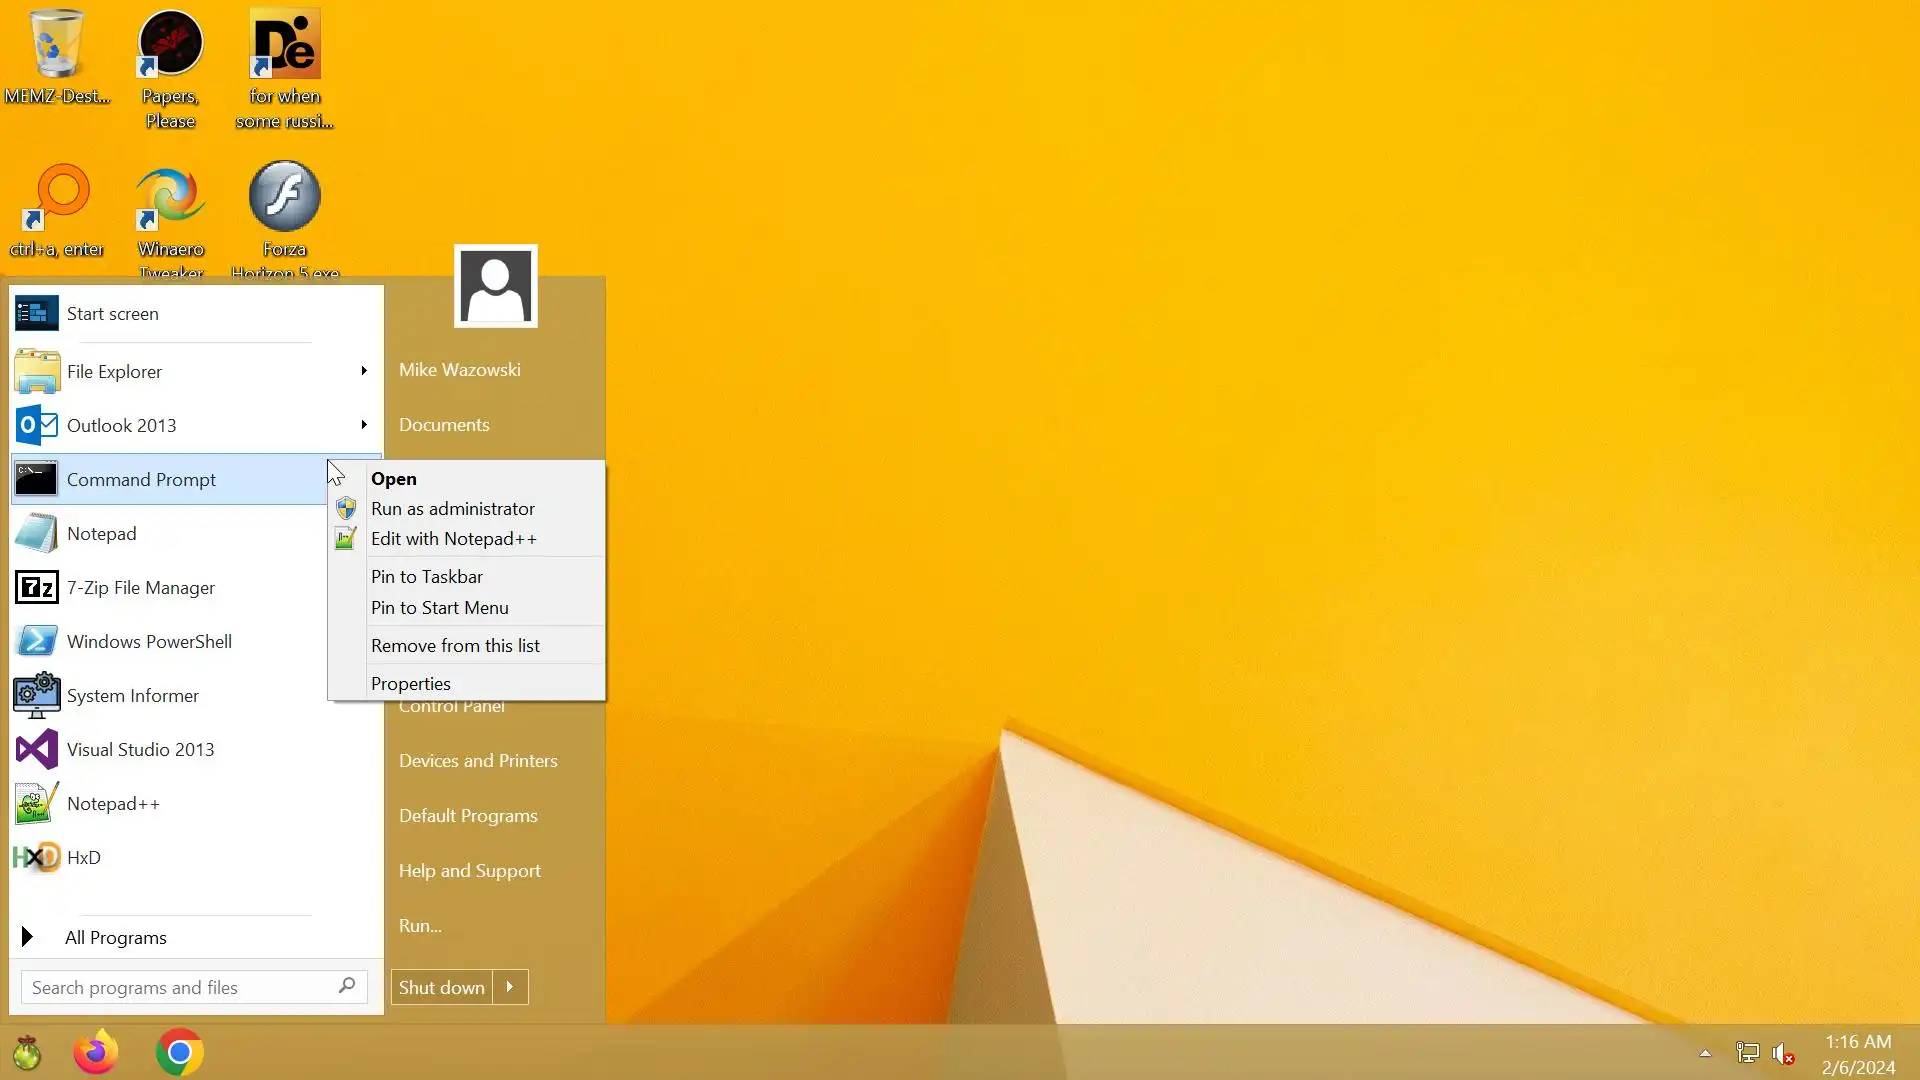Launch Firefox from the taskbar

[96, 1052]
